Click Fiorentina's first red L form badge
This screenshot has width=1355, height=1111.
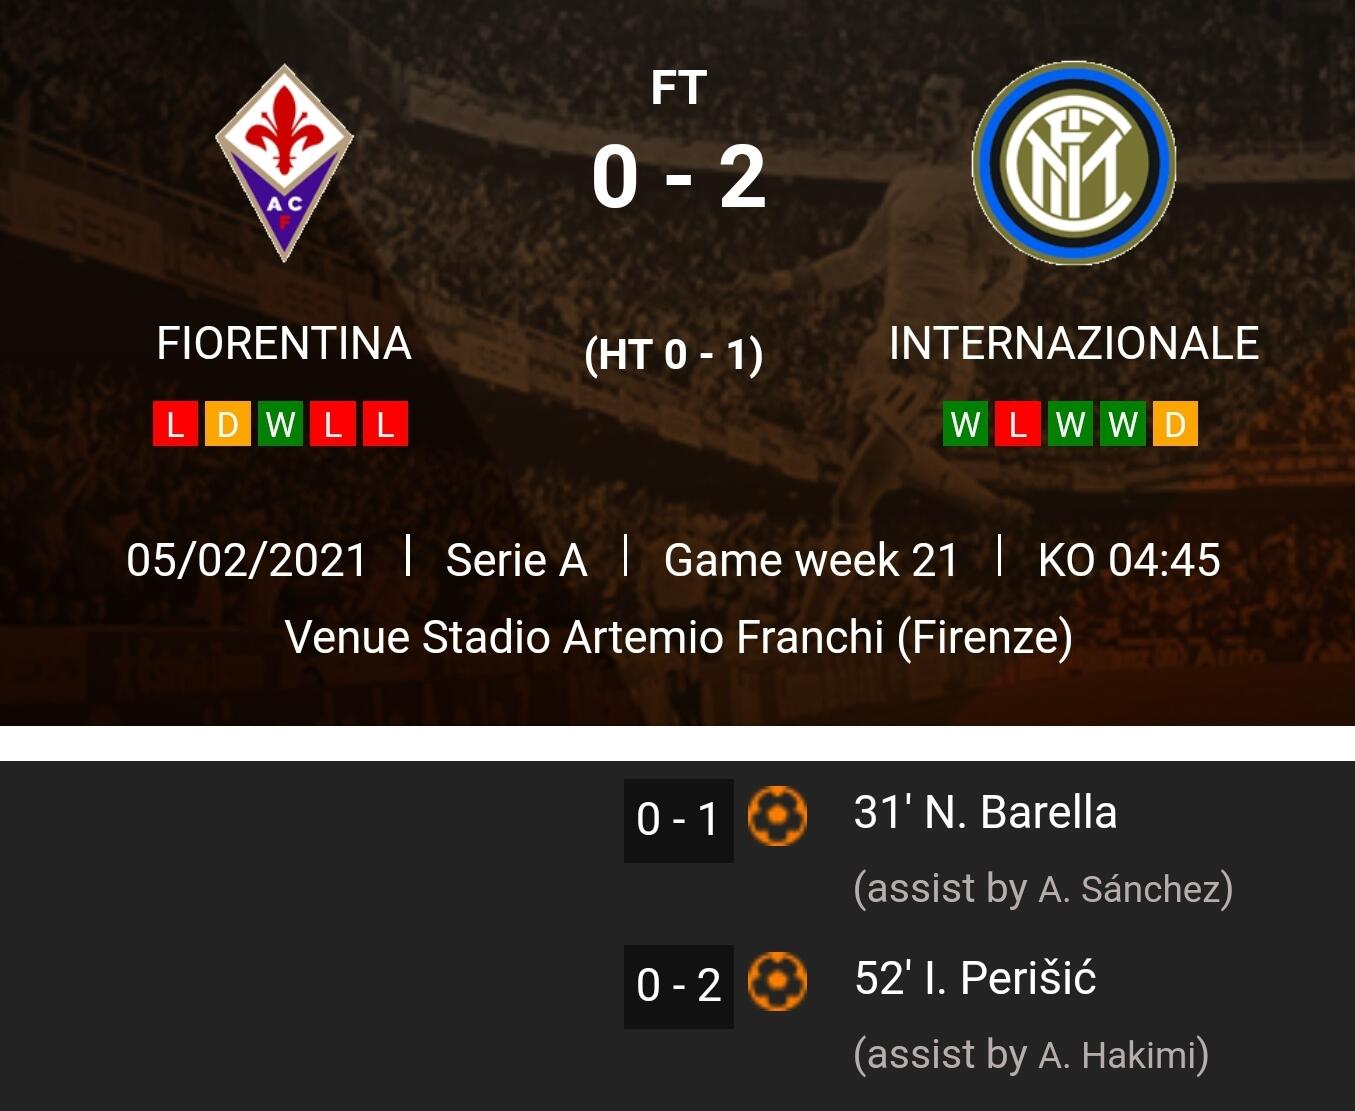click(175, 424)
